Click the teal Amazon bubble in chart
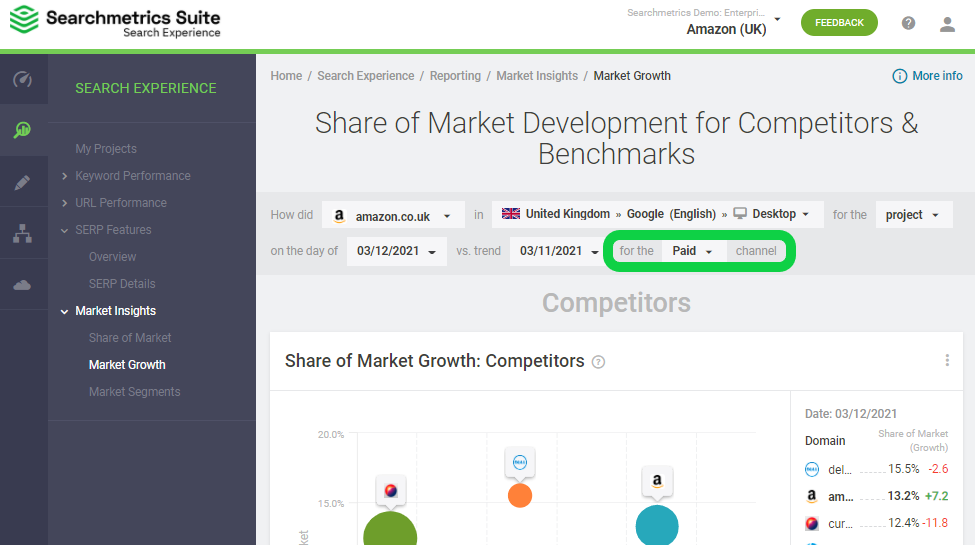The height and width of the screenshot is (545, 975). coord(657,526)
